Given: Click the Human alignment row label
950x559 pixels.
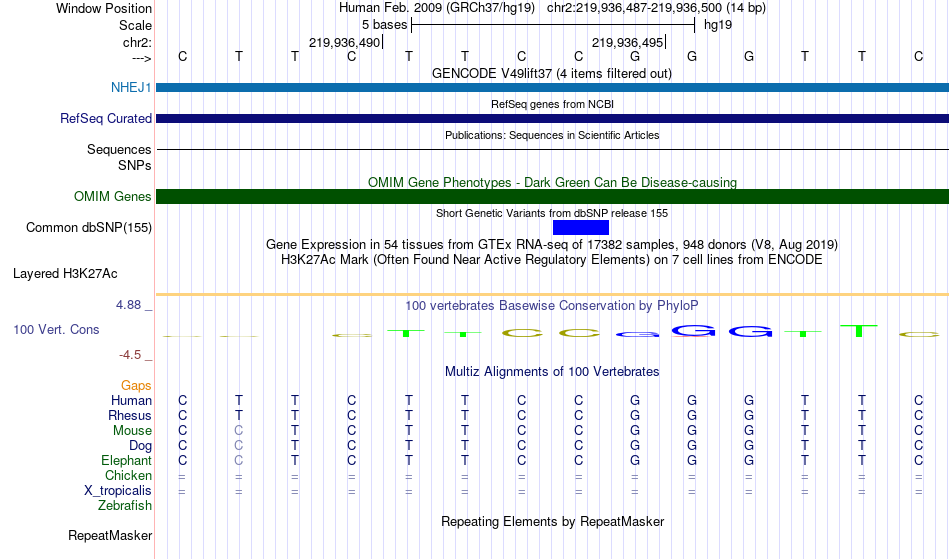Looking at the screenshot, I should coord(131,401).
